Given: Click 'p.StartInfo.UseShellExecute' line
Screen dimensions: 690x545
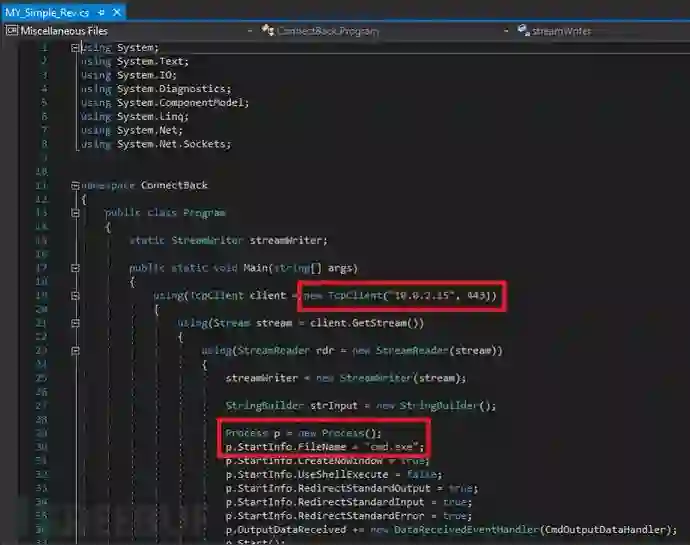Looking at the screenshot, I should (334, 475).
